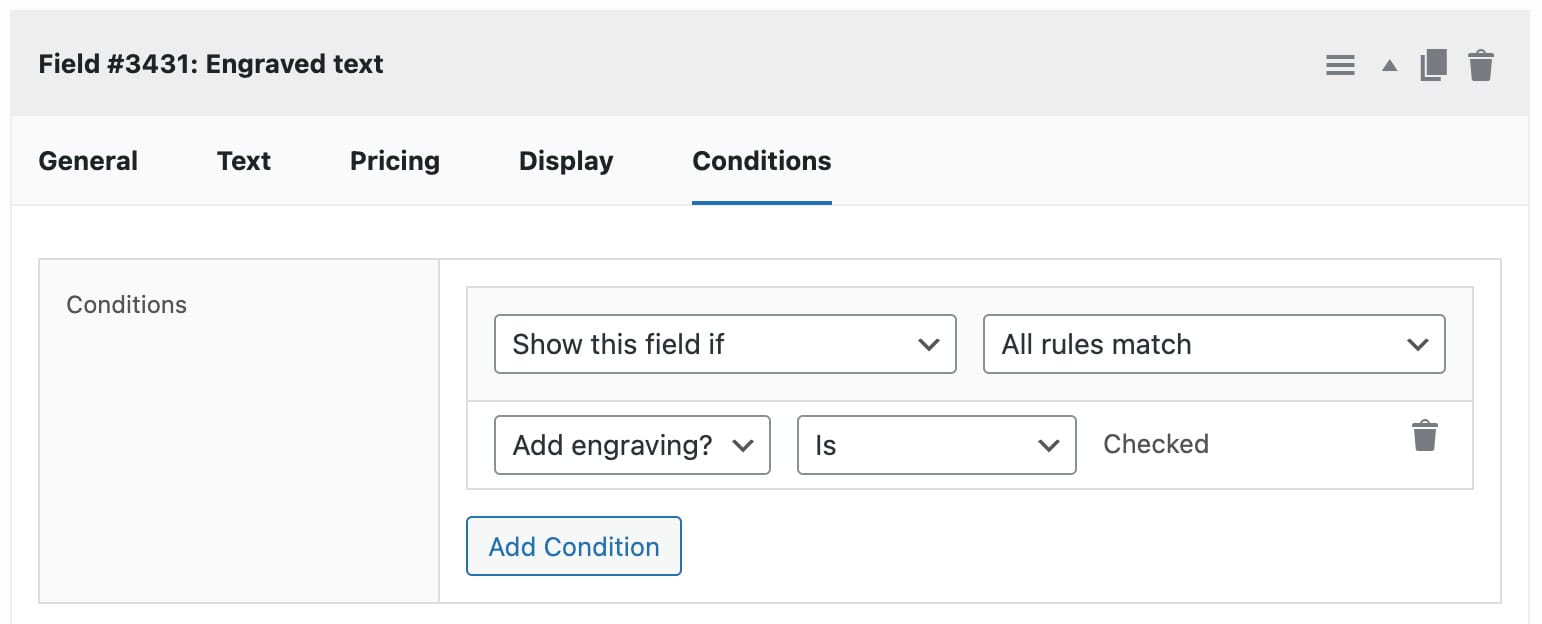Open the Display tab
This screenshot has height=624, width=1542.
pos(565,161)
